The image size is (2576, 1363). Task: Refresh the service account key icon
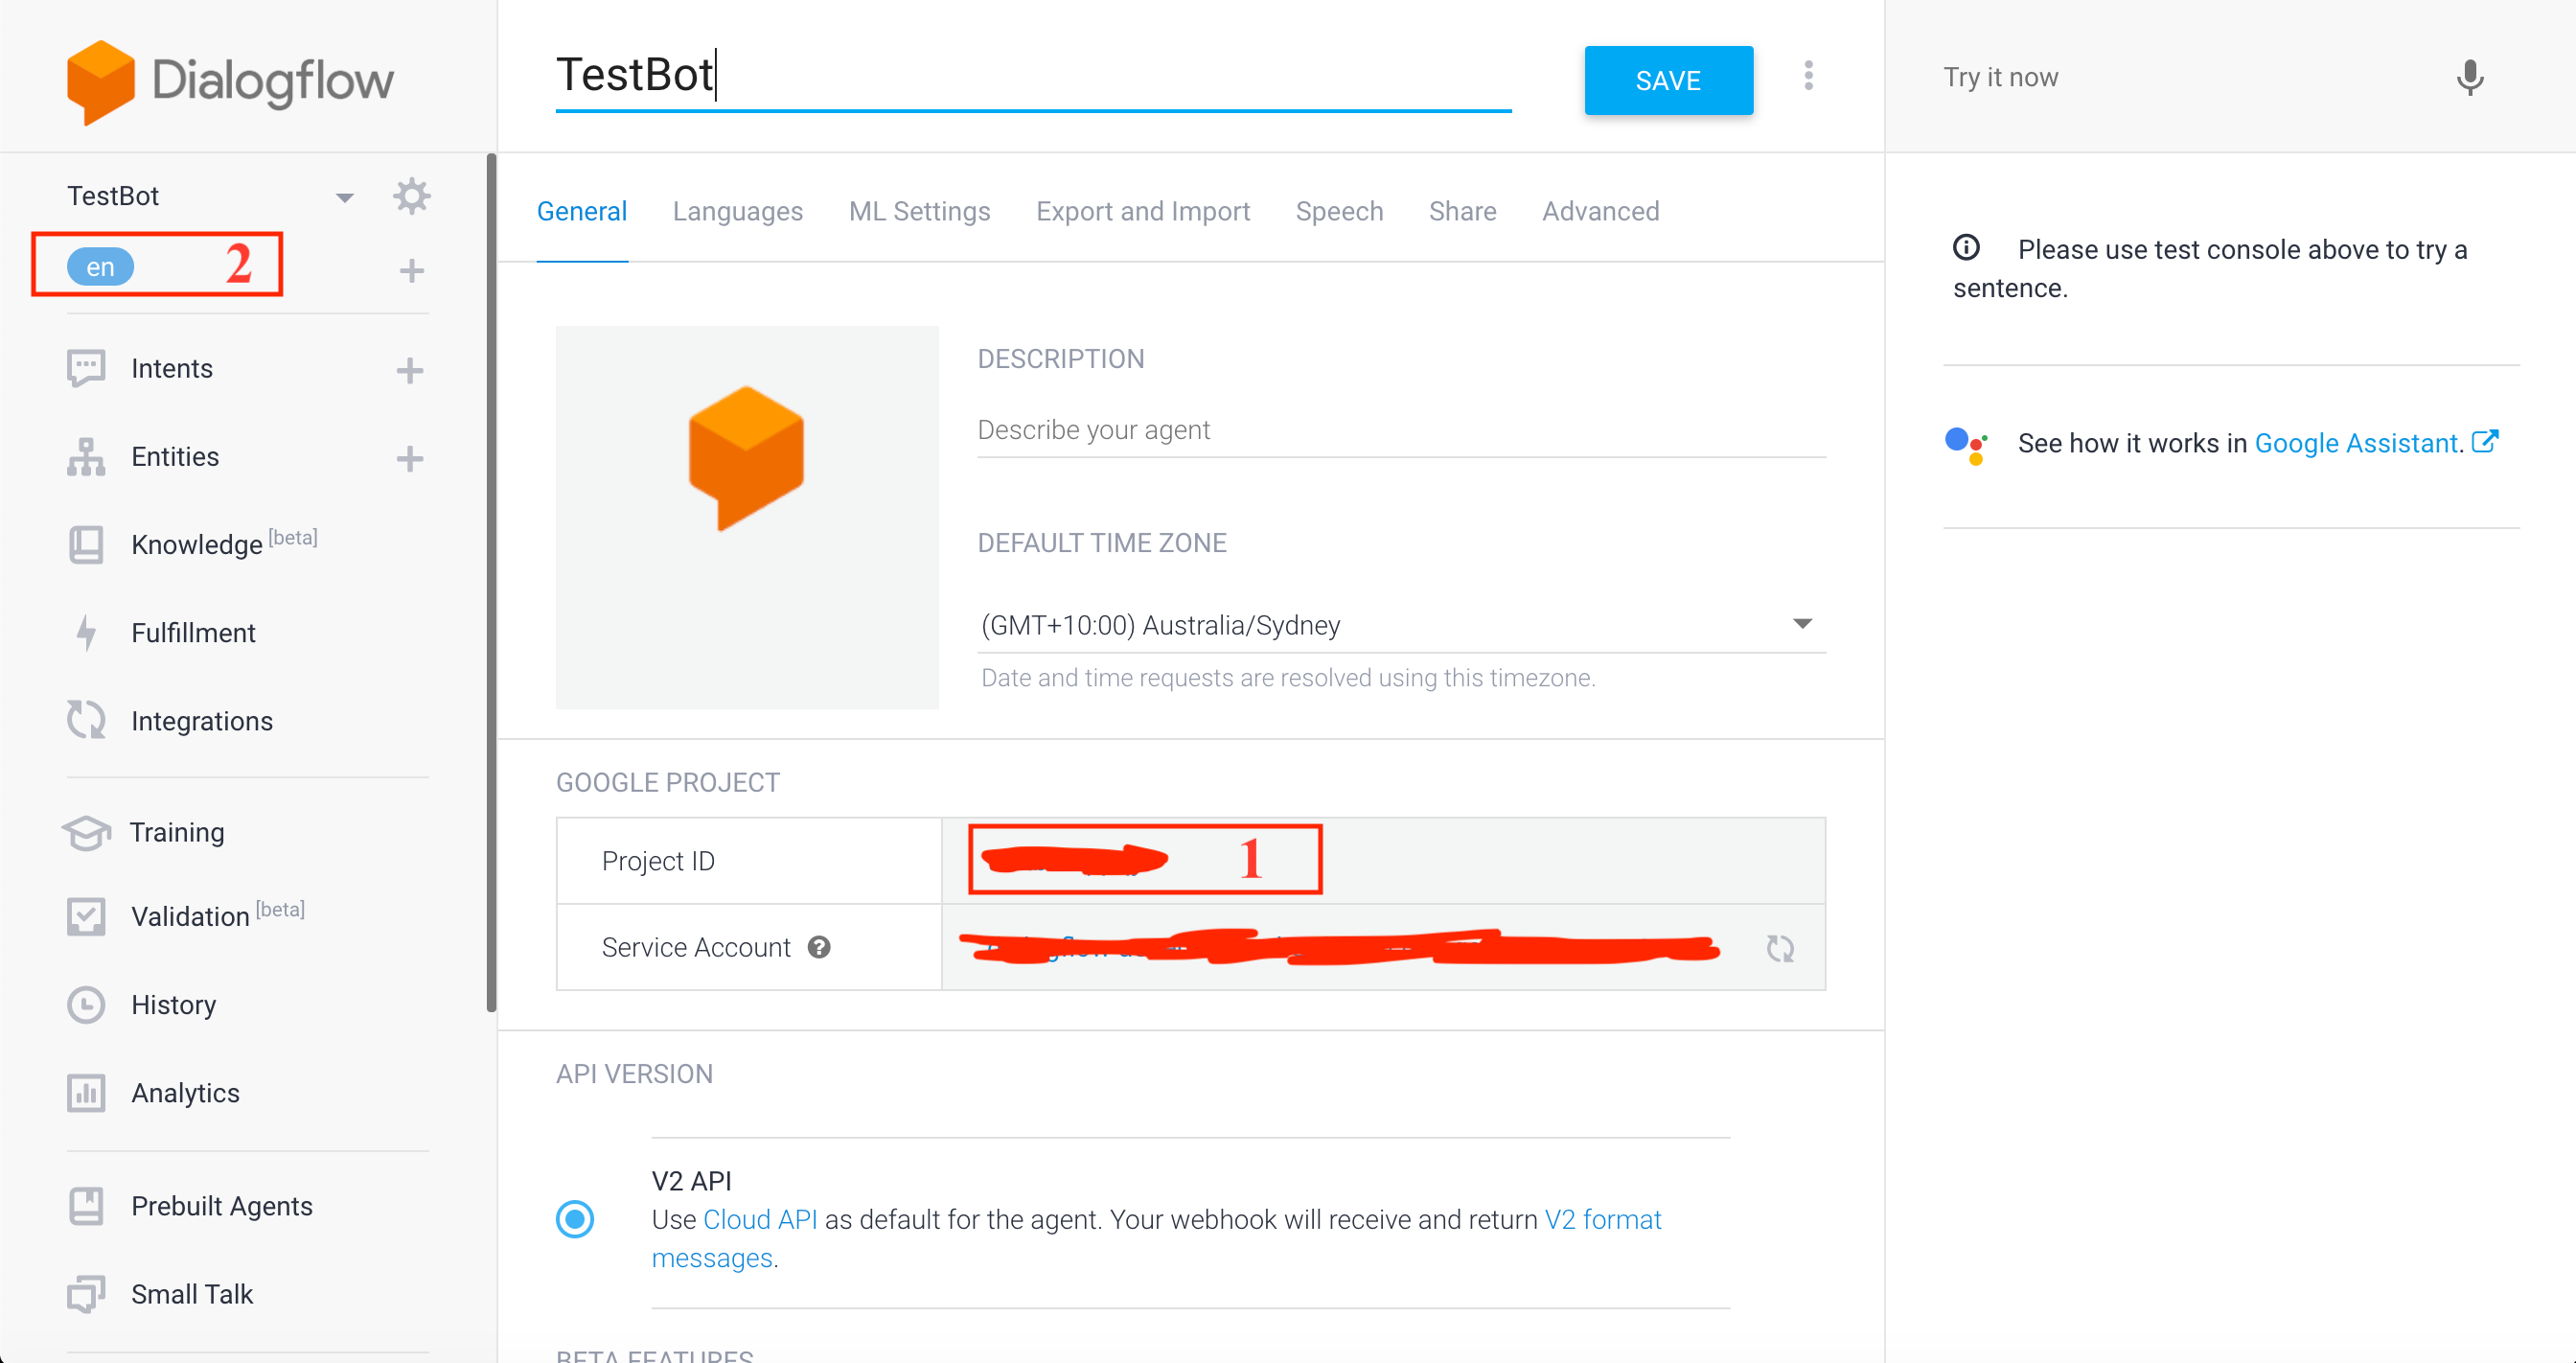[1780, 948]
